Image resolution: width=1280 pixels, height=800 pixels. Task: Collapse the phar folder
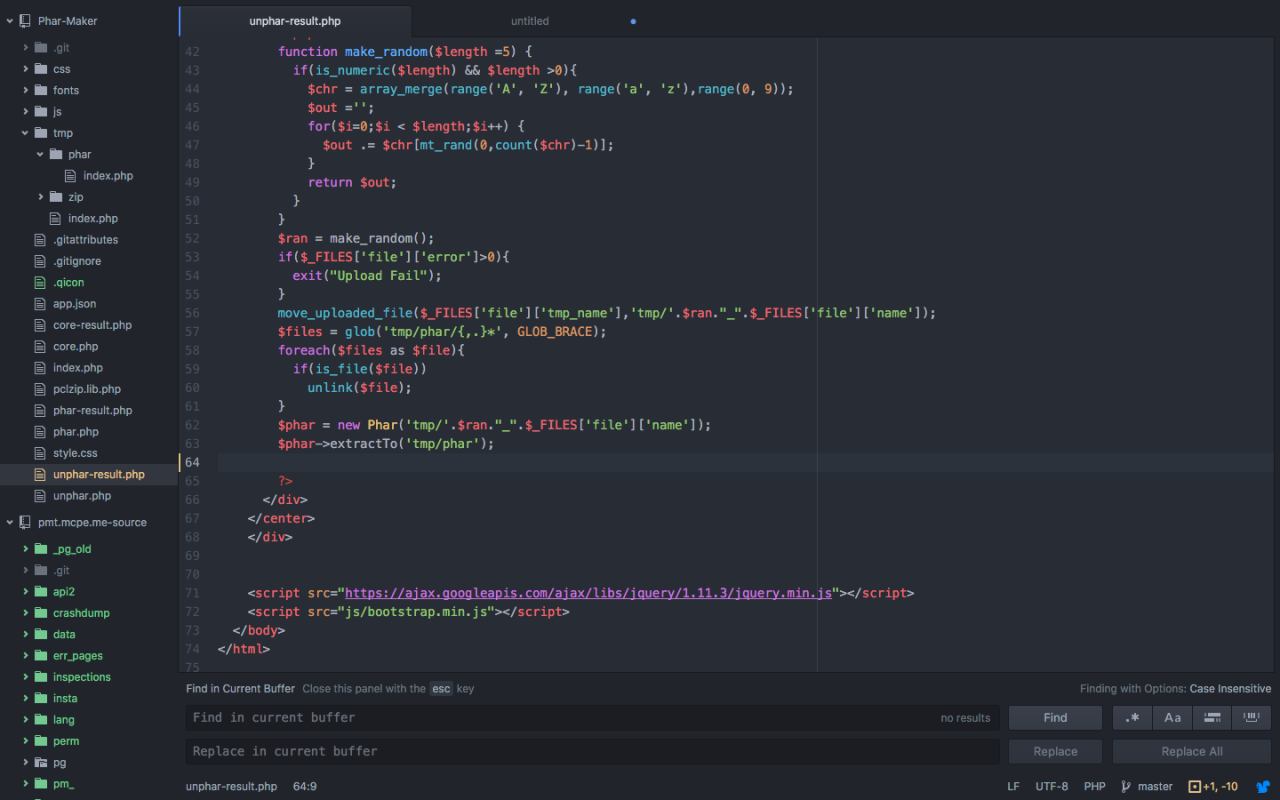coord(41,154)
